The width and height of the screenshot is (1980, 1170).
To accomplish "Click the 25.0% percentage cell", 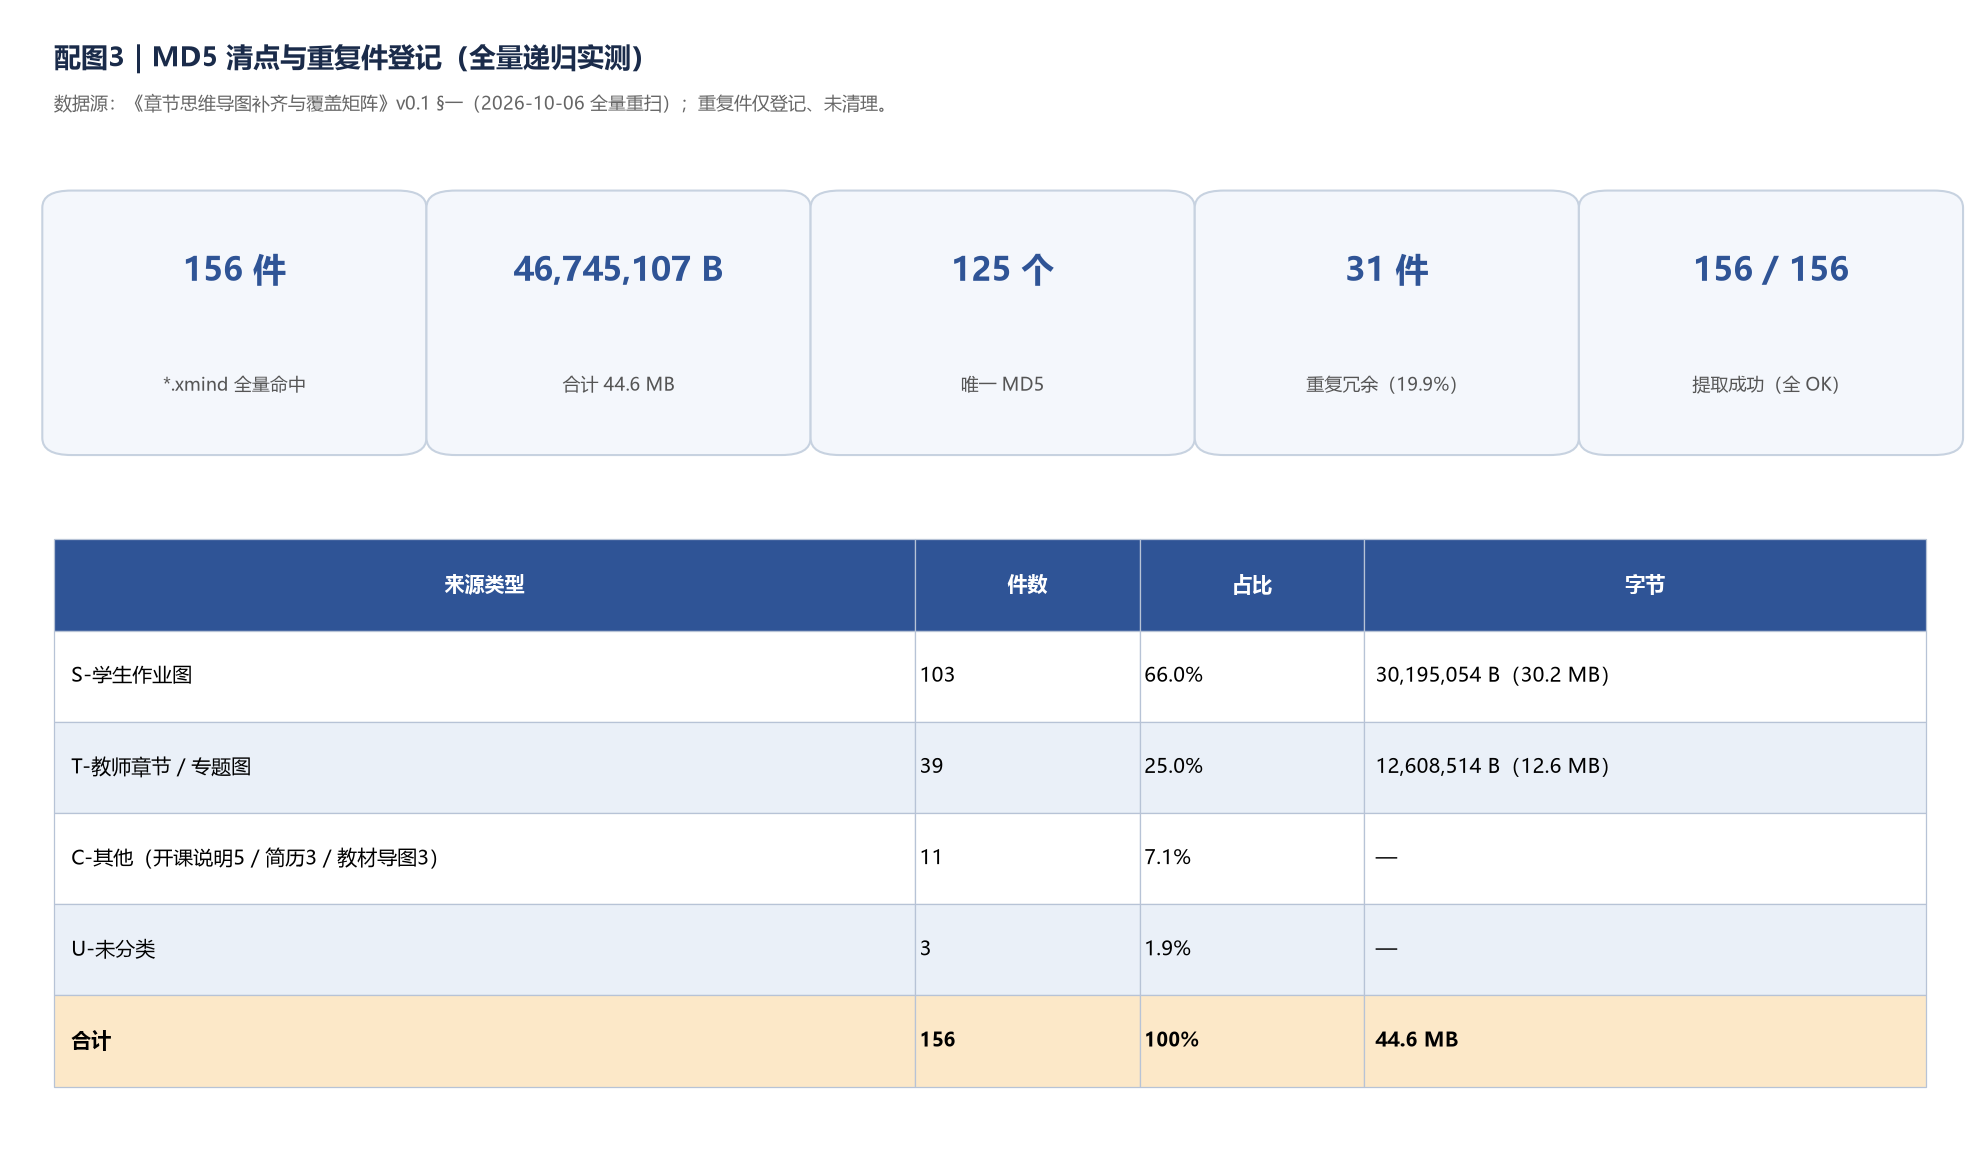I will coord(1252,768).
